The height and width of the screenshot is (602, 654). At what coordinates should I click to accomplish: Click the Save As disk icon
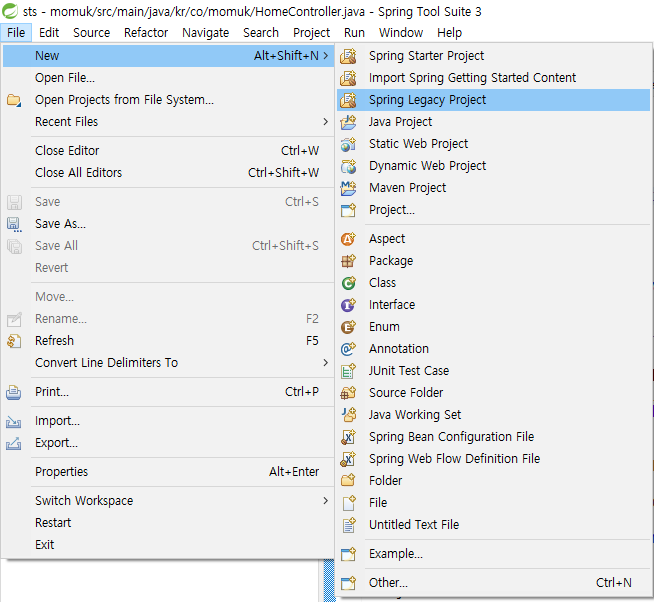[x=14, y=224]
